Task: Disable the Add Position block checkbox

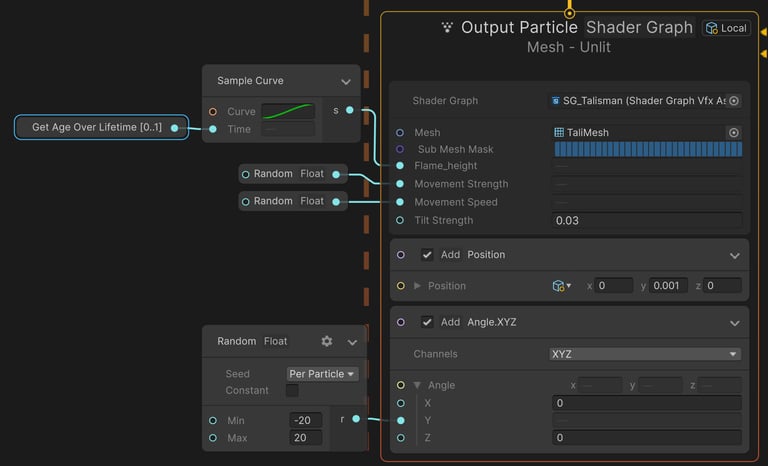Action: coord(427,255)
